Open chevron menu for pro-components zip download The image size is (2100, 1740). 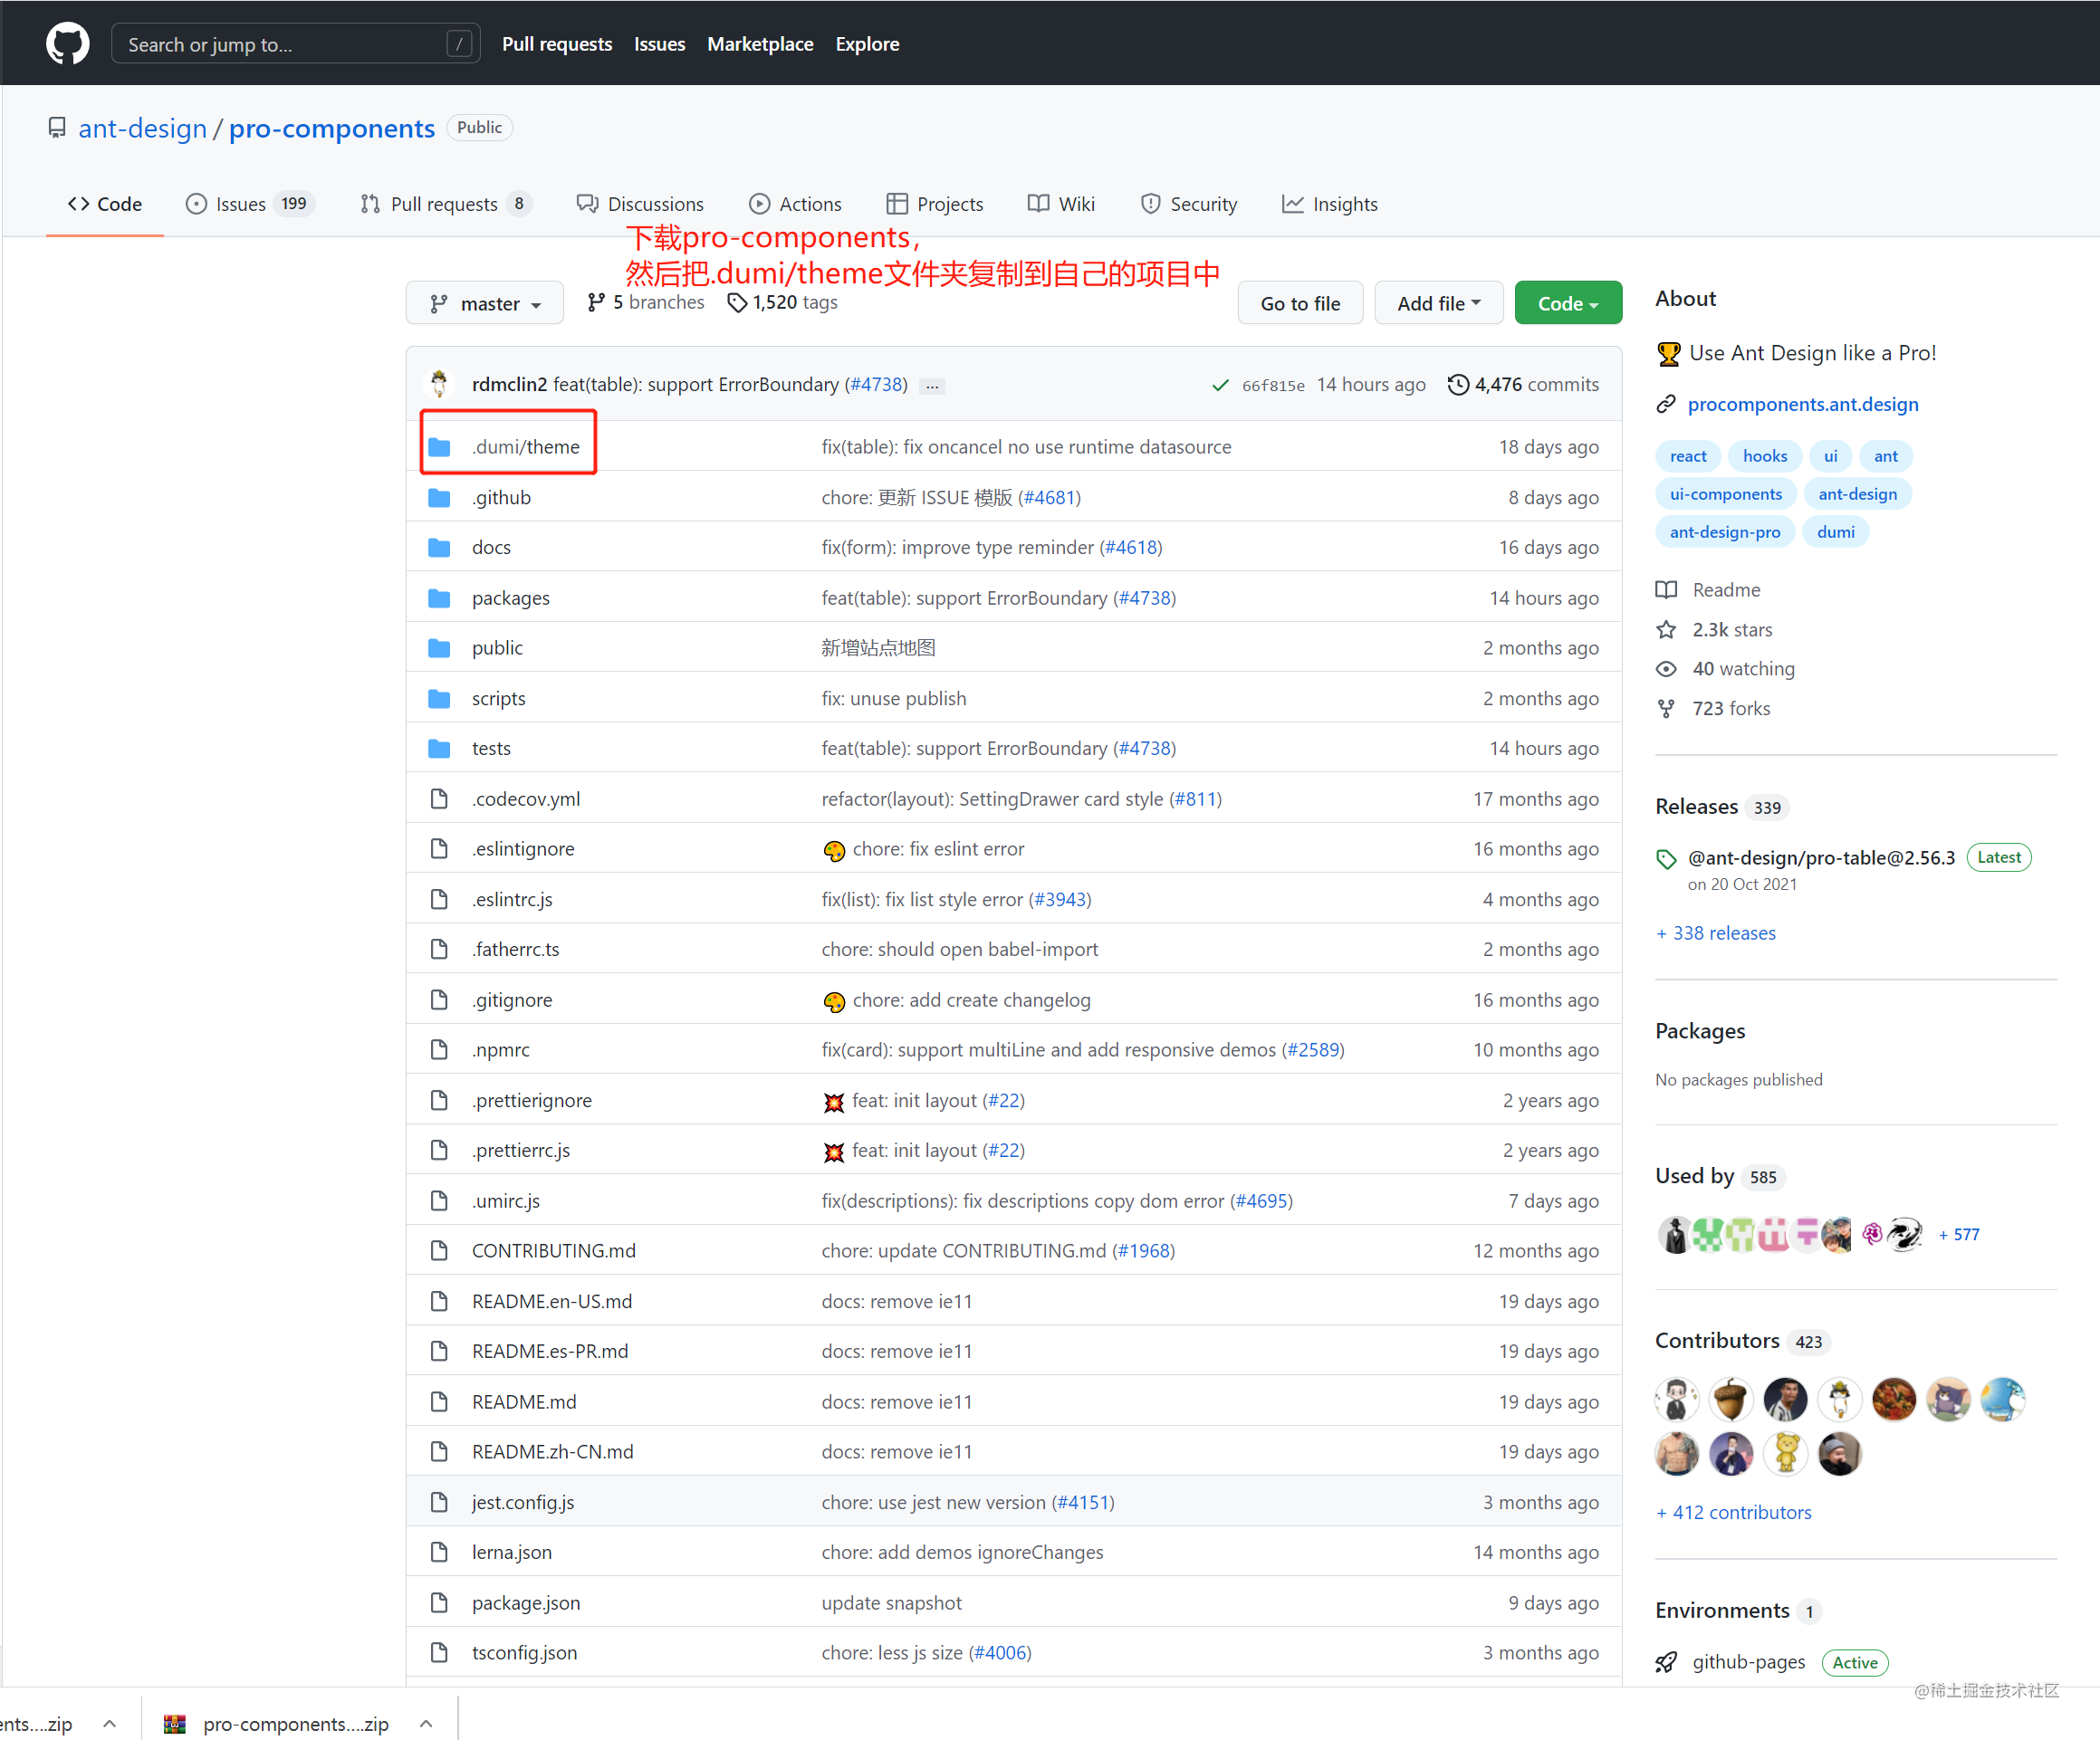(426, 1723)
